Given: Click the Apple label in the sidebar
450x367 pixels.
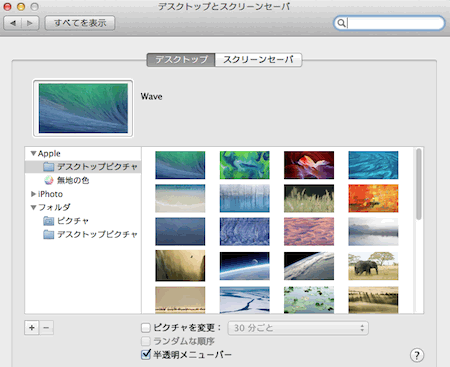Looking at the screenshot, I should tap(49, 153).
